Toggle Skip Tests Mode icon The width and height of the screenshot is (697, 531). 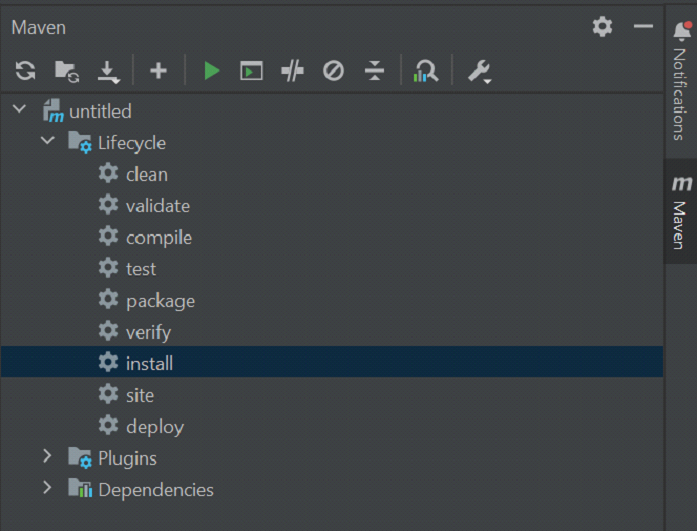tap(334, 71)
